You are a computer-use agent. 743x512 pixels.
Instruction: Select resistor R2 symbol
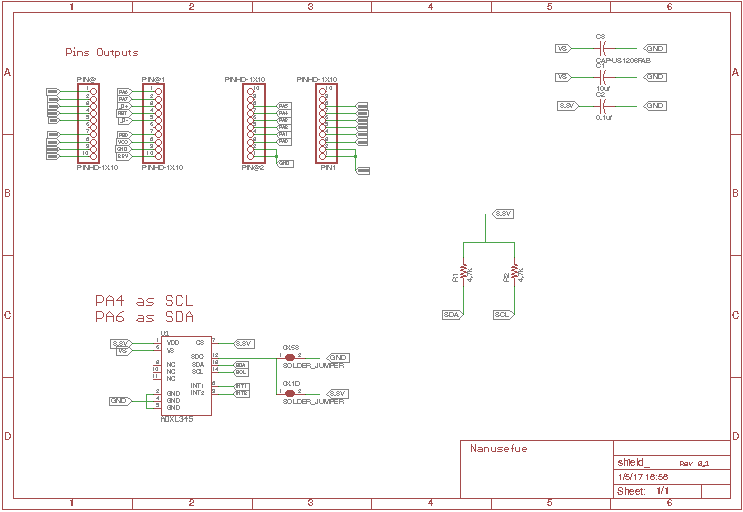(x=515, y=273)
